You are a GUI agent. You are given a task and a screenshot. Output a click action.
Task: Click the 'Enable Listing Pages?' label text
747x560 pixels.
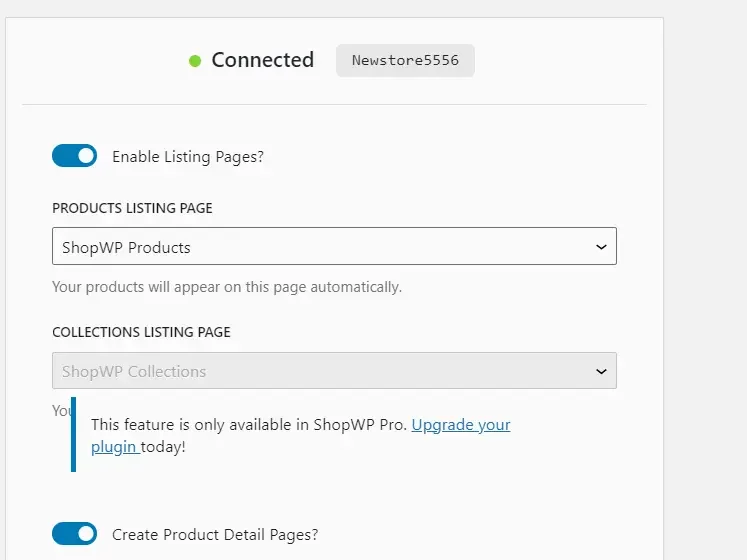188,157
